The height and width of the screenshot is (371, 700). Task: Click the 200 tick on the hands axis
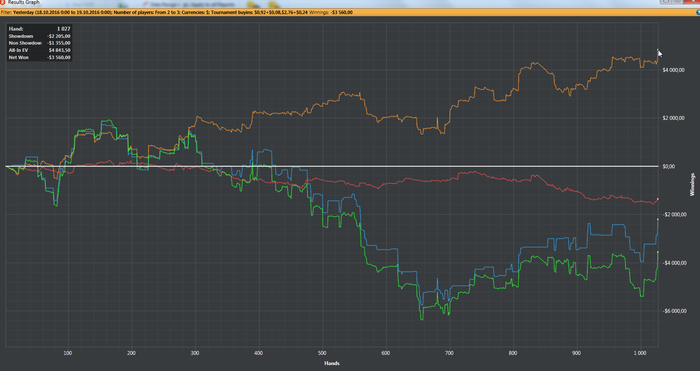pyautogui.click(x=131, y=353)
